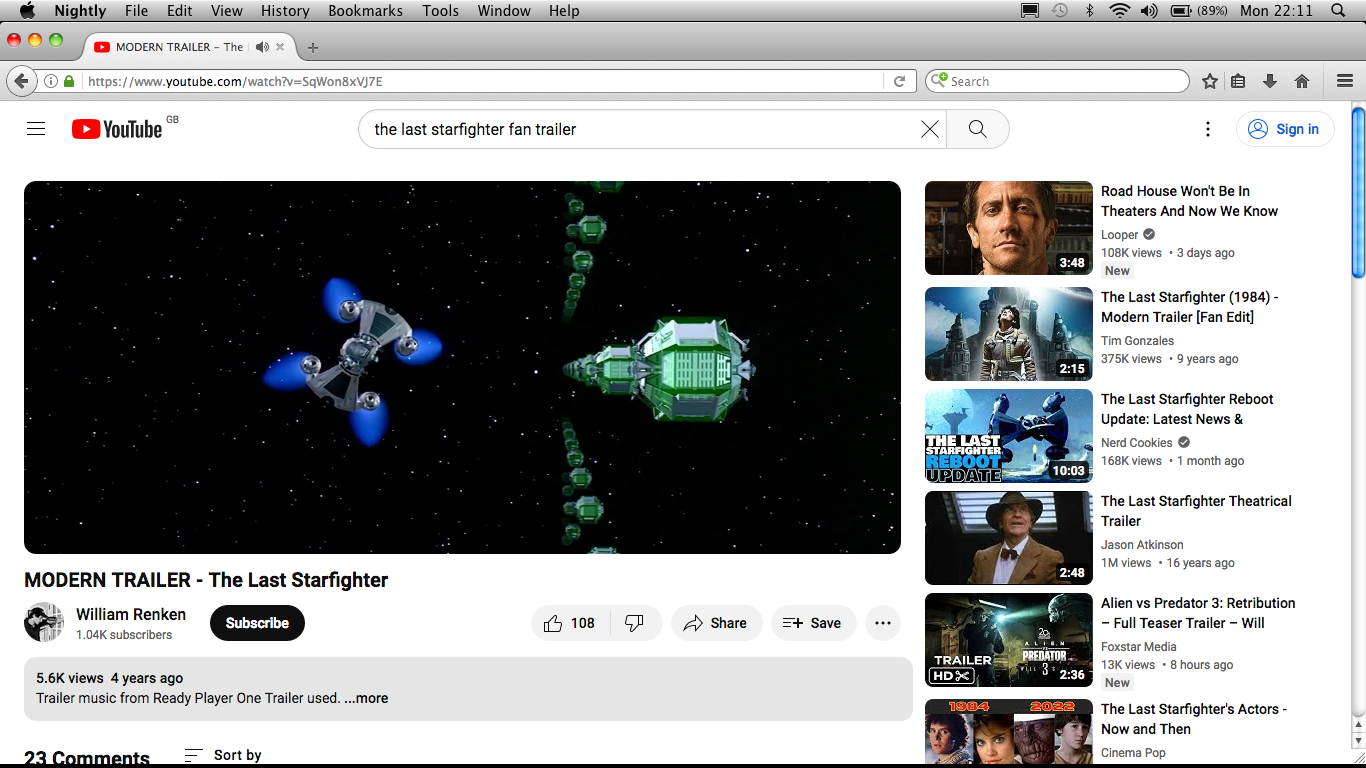Click the Sign in button

pos(1285,129)
